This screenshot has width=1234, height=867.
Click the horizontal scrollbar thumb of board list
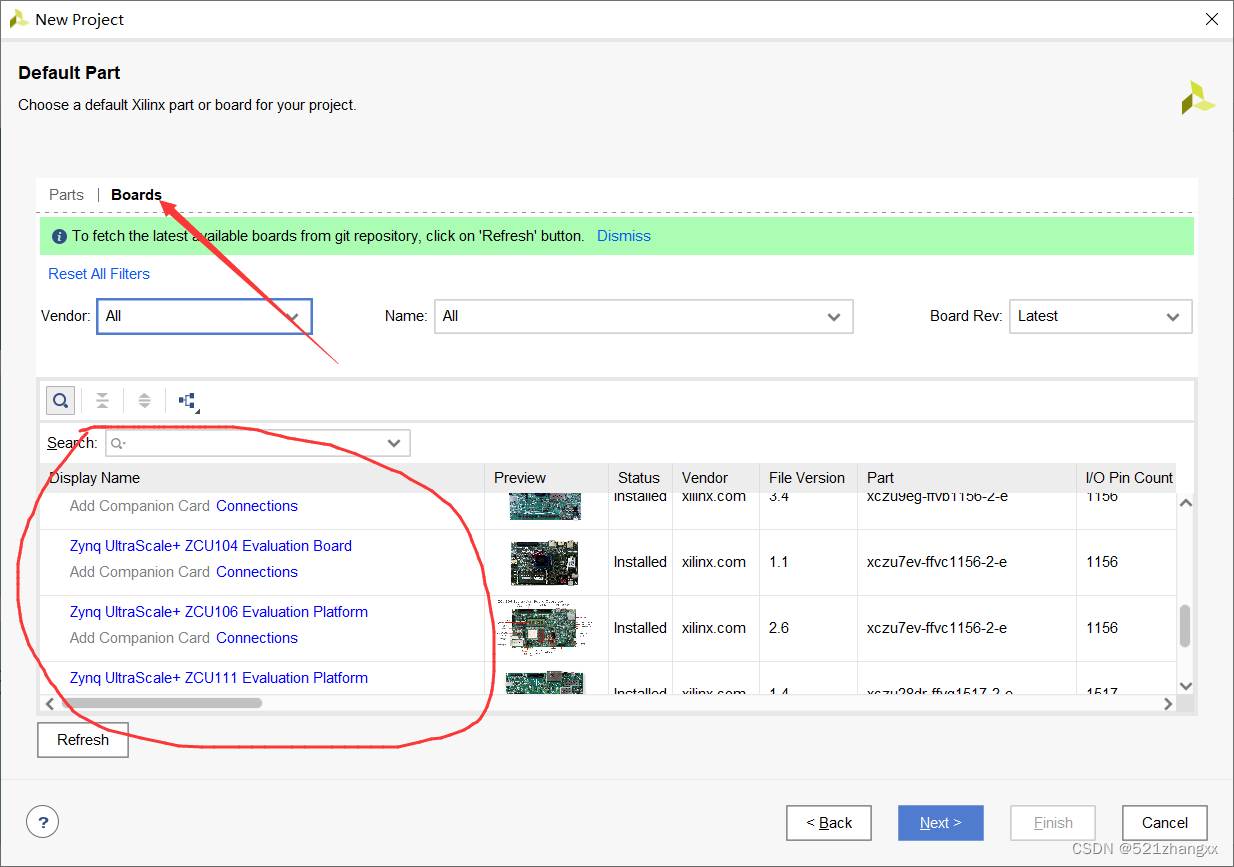pyautogui.click(x=162, y=703)
